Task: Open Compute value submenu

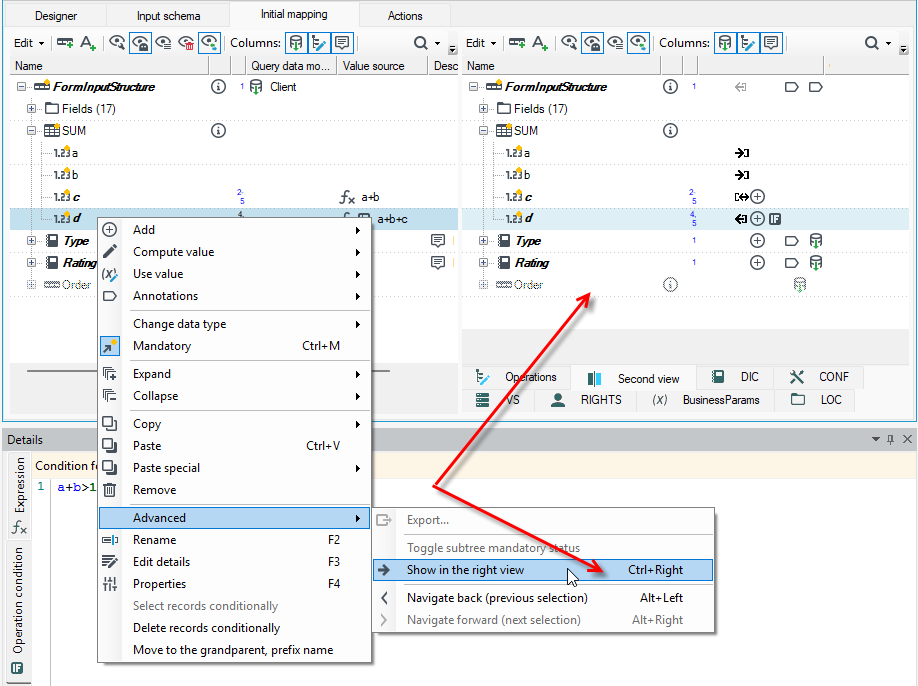Action: (235, 252)
